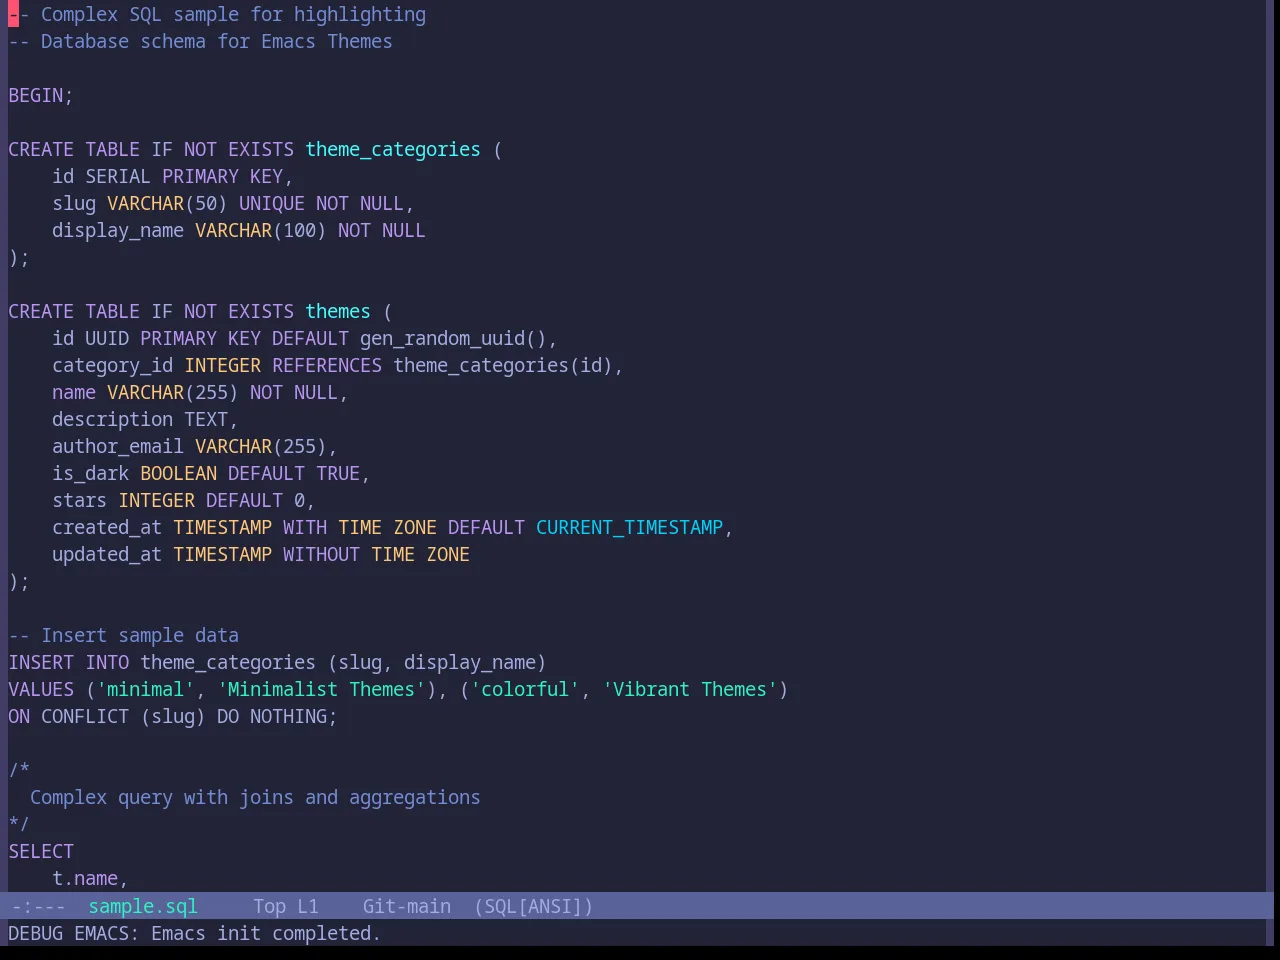Click VARCHAR(100) on display_name line

tap(260, 230)
